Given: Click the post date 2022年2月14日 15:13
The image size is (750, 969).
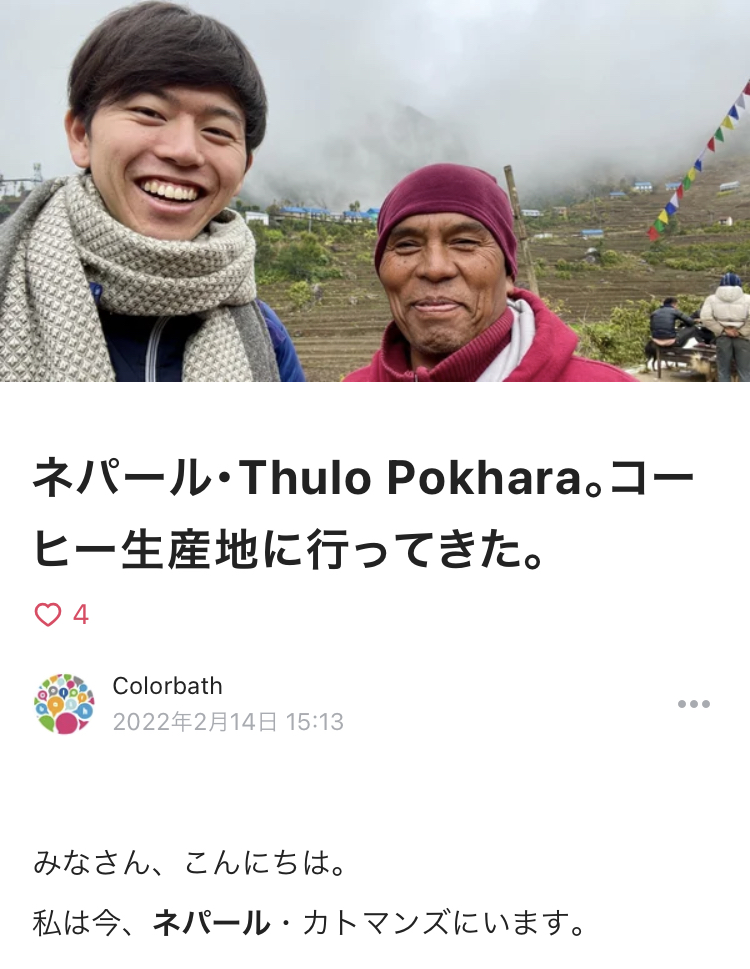Looking at the screenshot, I should pyautogui.click(x=228, y=722).
